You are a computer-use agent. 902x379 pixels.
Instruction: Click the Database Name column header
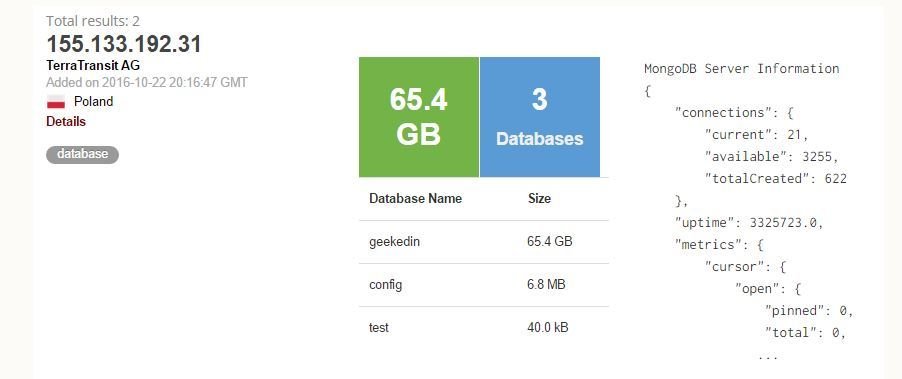pos(415,198)
